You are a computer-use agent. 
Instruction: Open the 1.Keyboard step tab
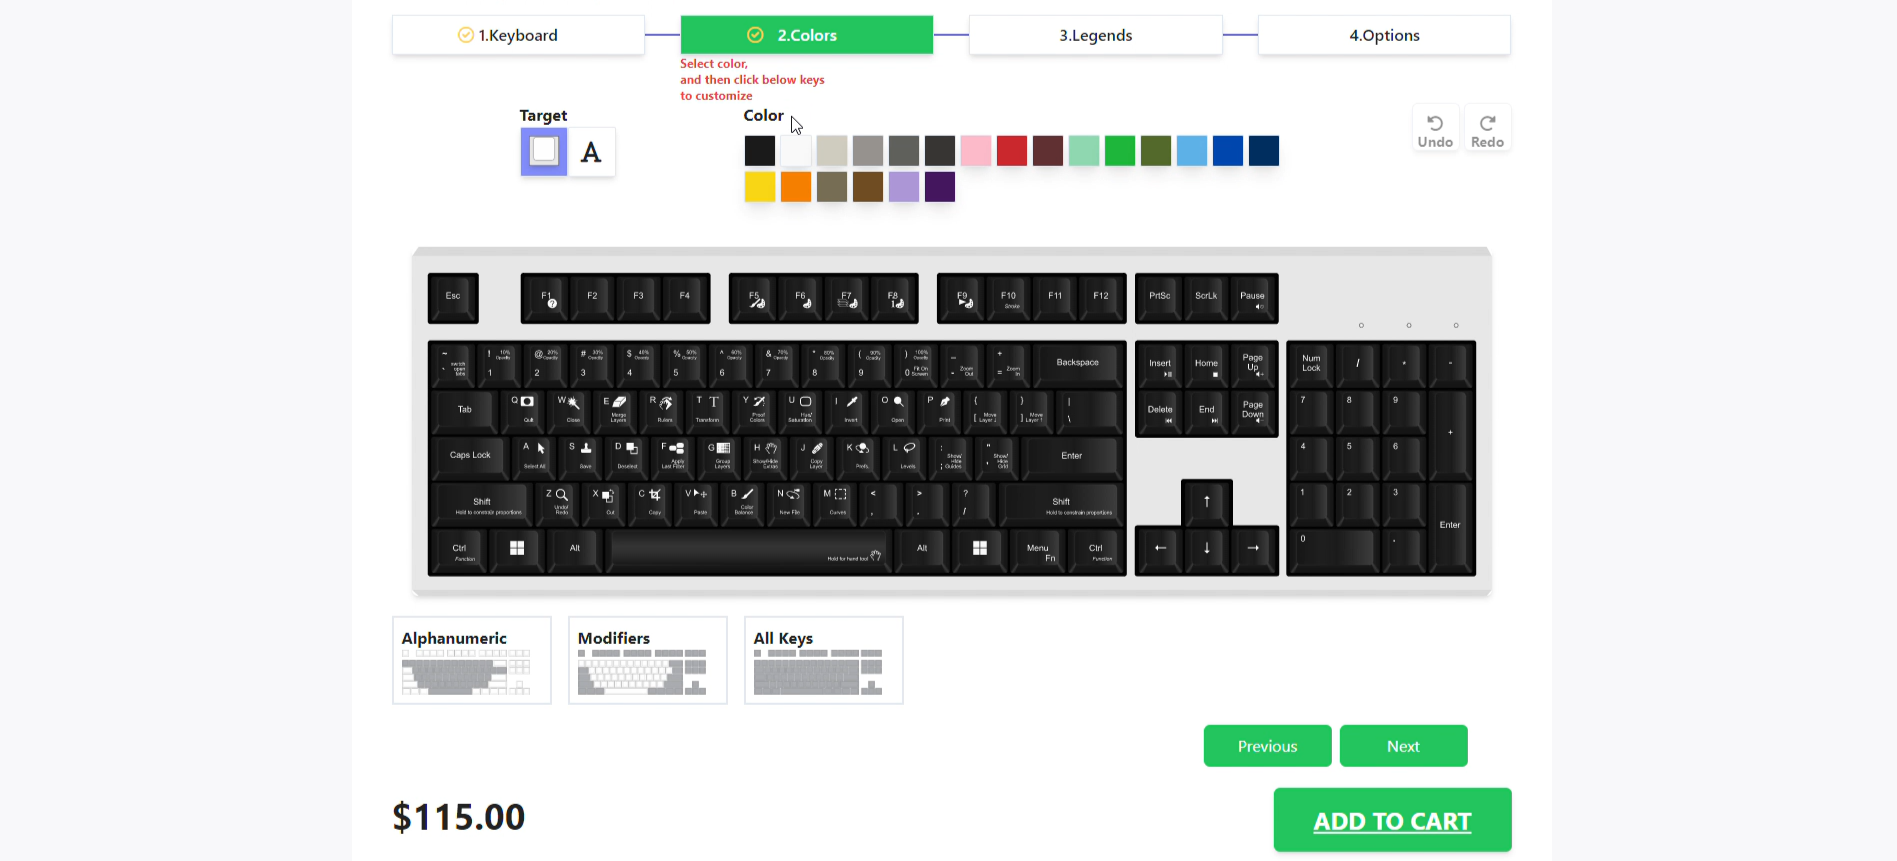[518, 35]
